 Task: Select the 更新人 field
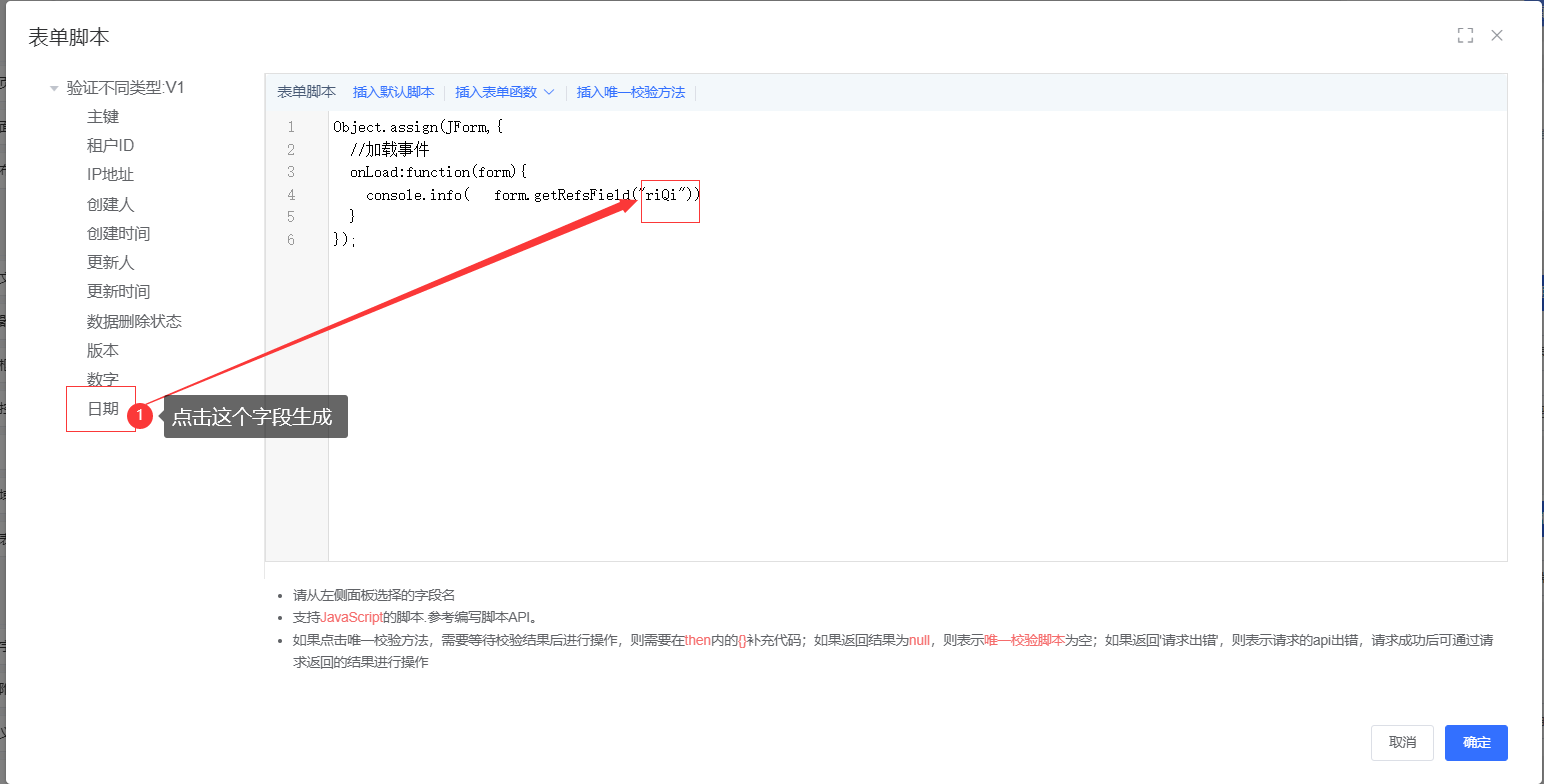pyautogui.click(x=110, y=262)
